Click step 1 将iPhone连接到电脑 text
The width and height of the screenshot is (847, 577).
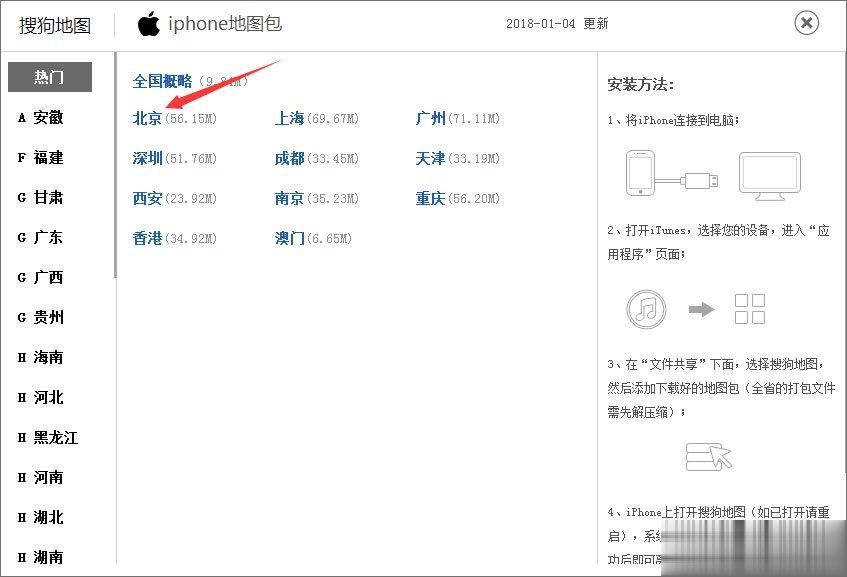(x=673, y=120)
